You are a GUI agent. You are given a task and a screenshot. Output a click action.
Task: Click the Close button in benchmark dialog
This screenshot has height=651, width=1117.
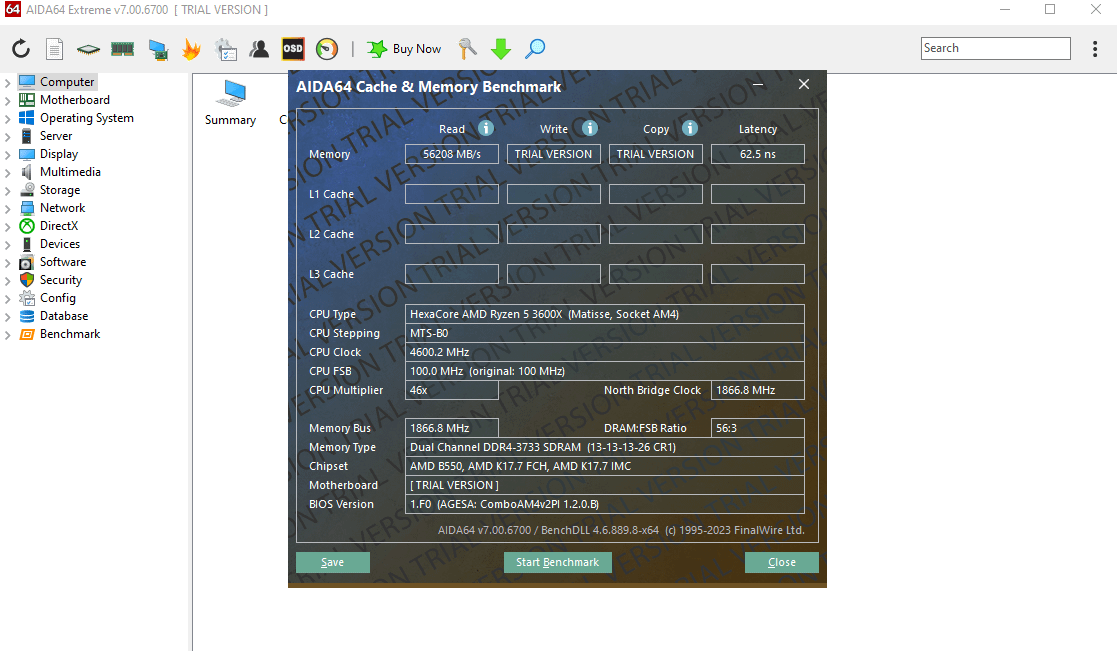pyautogui.click(x=781, y=562)
